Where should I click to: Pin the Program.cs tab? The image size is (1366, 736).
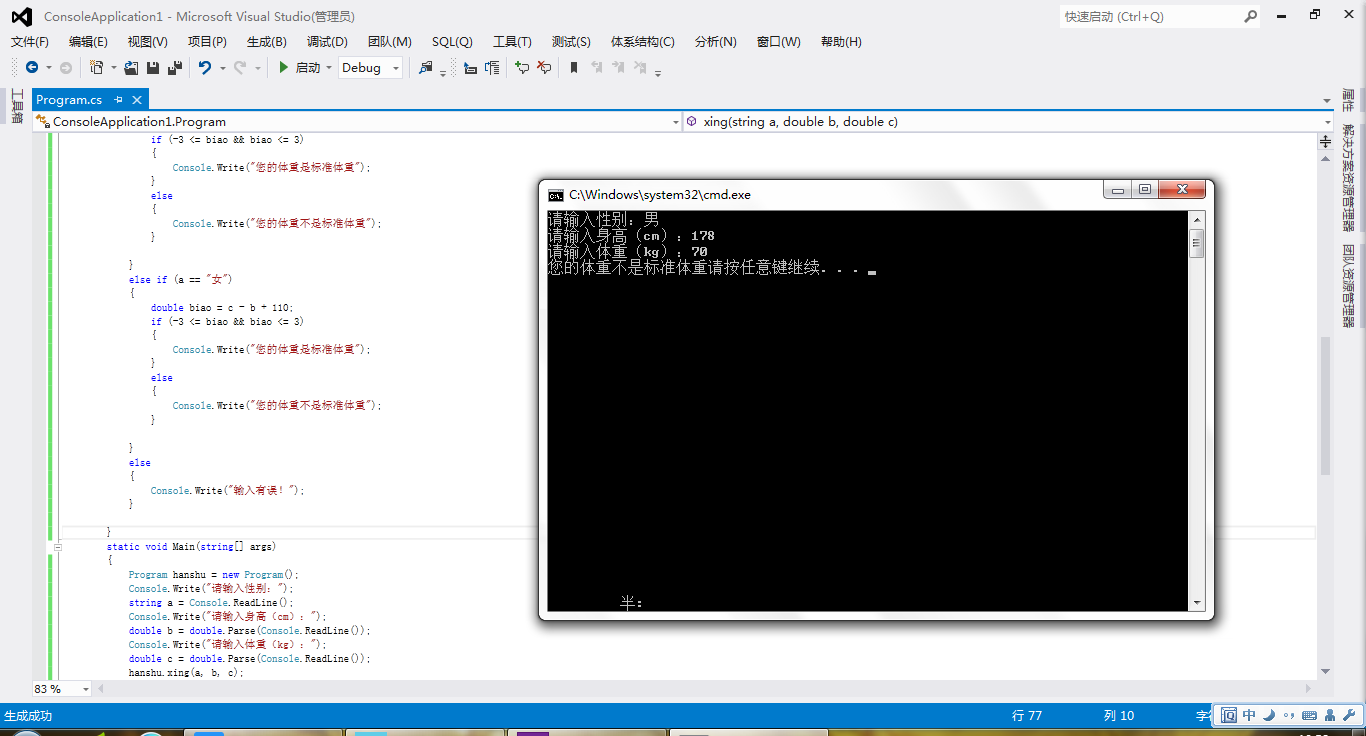click(118, 99)
